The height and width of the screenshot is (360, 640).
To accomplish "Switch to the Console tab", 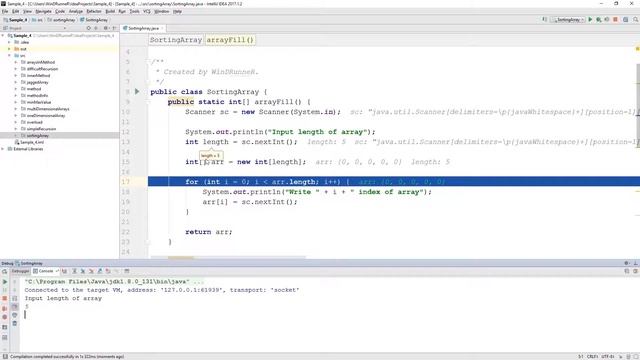I will coord(46,271).
